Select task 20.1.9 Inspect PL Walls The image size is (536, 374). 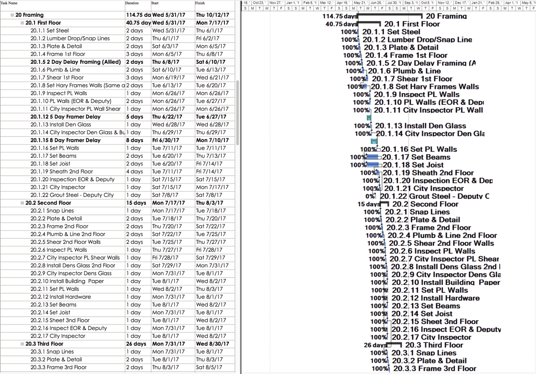[58, 93]
